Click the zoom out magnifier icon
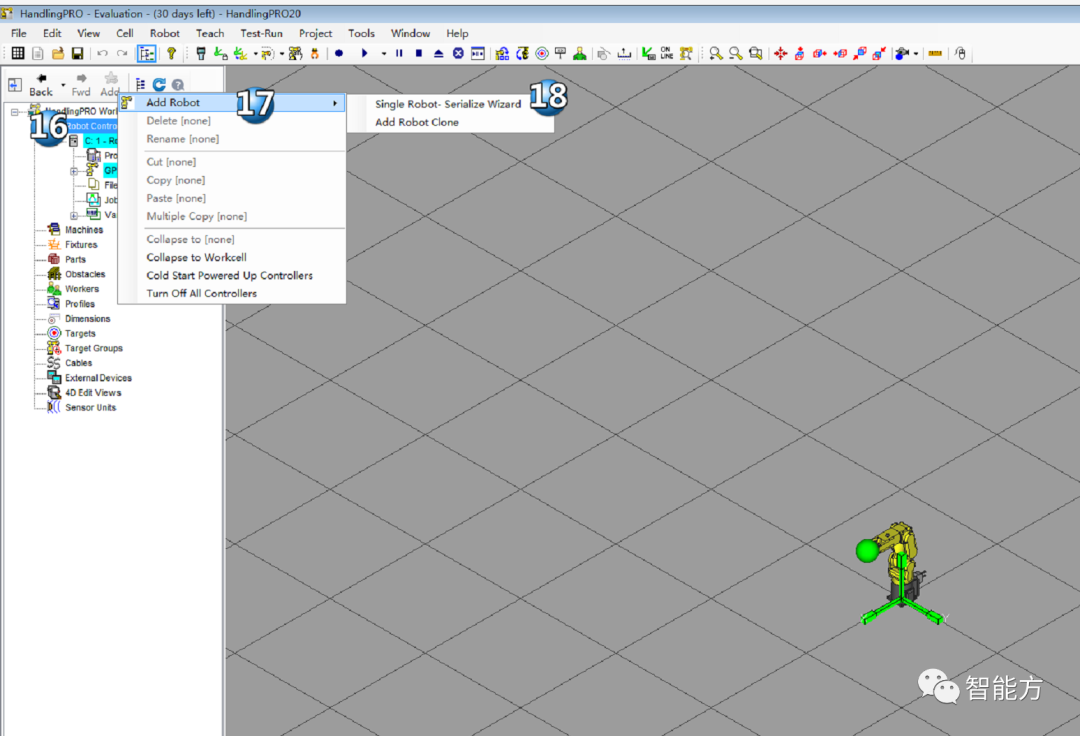This screenshot has width=1080, height=736. coord(736,53)
